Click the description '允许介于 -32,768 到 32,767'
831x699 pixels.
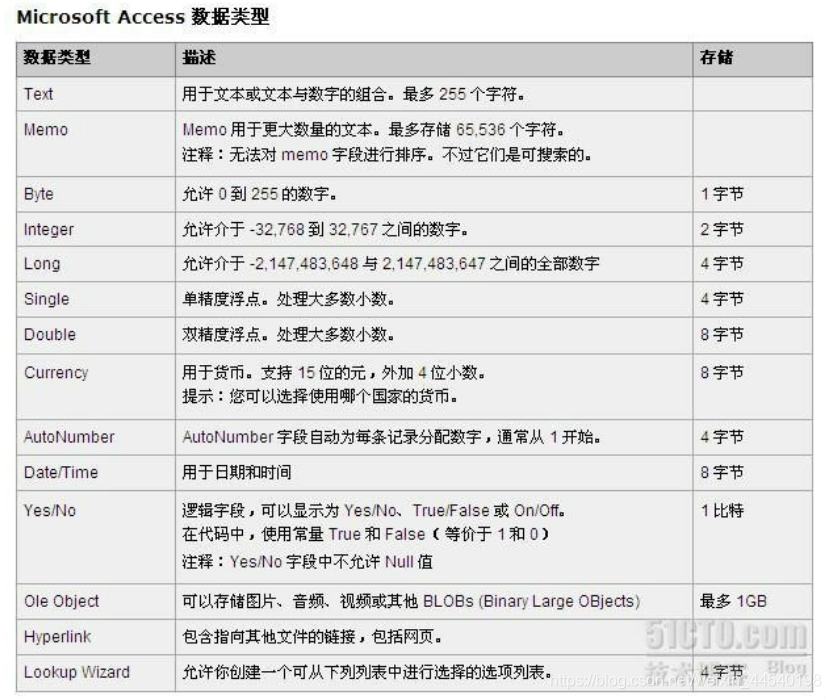(x=280, y=229)
